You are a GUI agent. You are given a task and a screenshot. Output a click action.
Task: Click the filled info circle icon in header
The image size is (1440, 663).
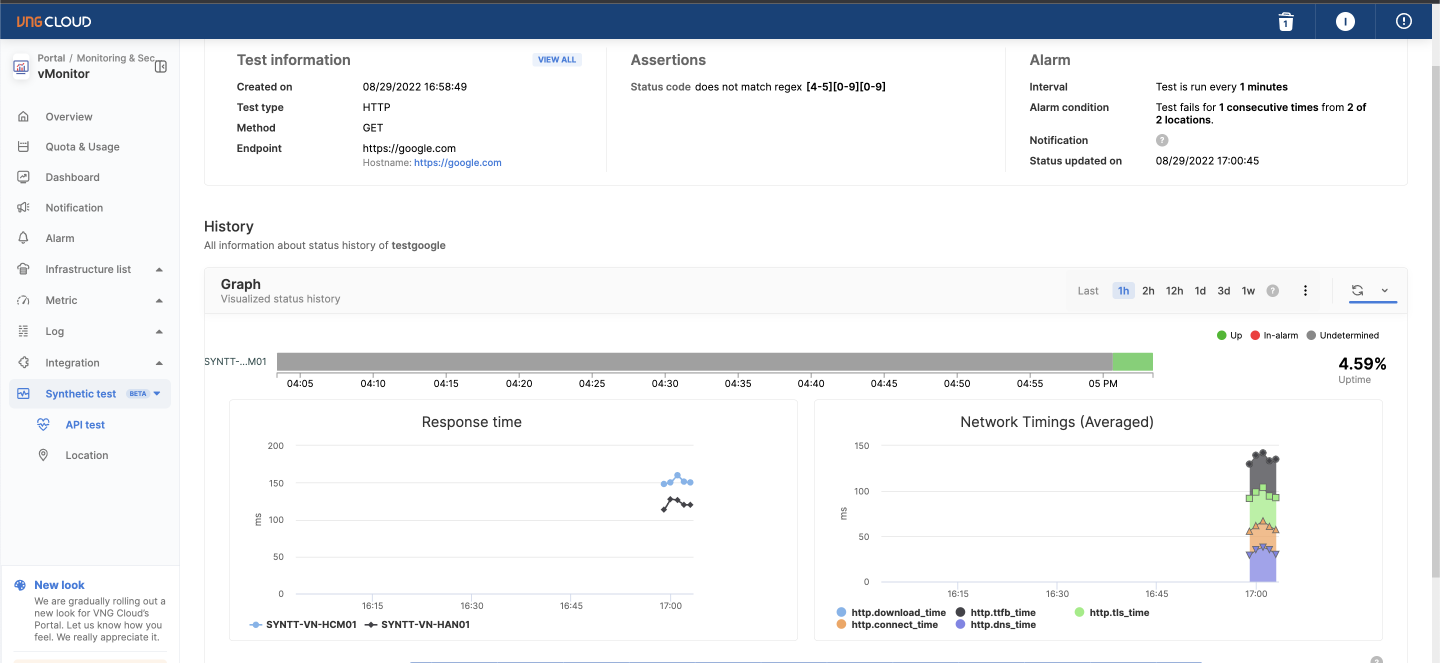1345,21
